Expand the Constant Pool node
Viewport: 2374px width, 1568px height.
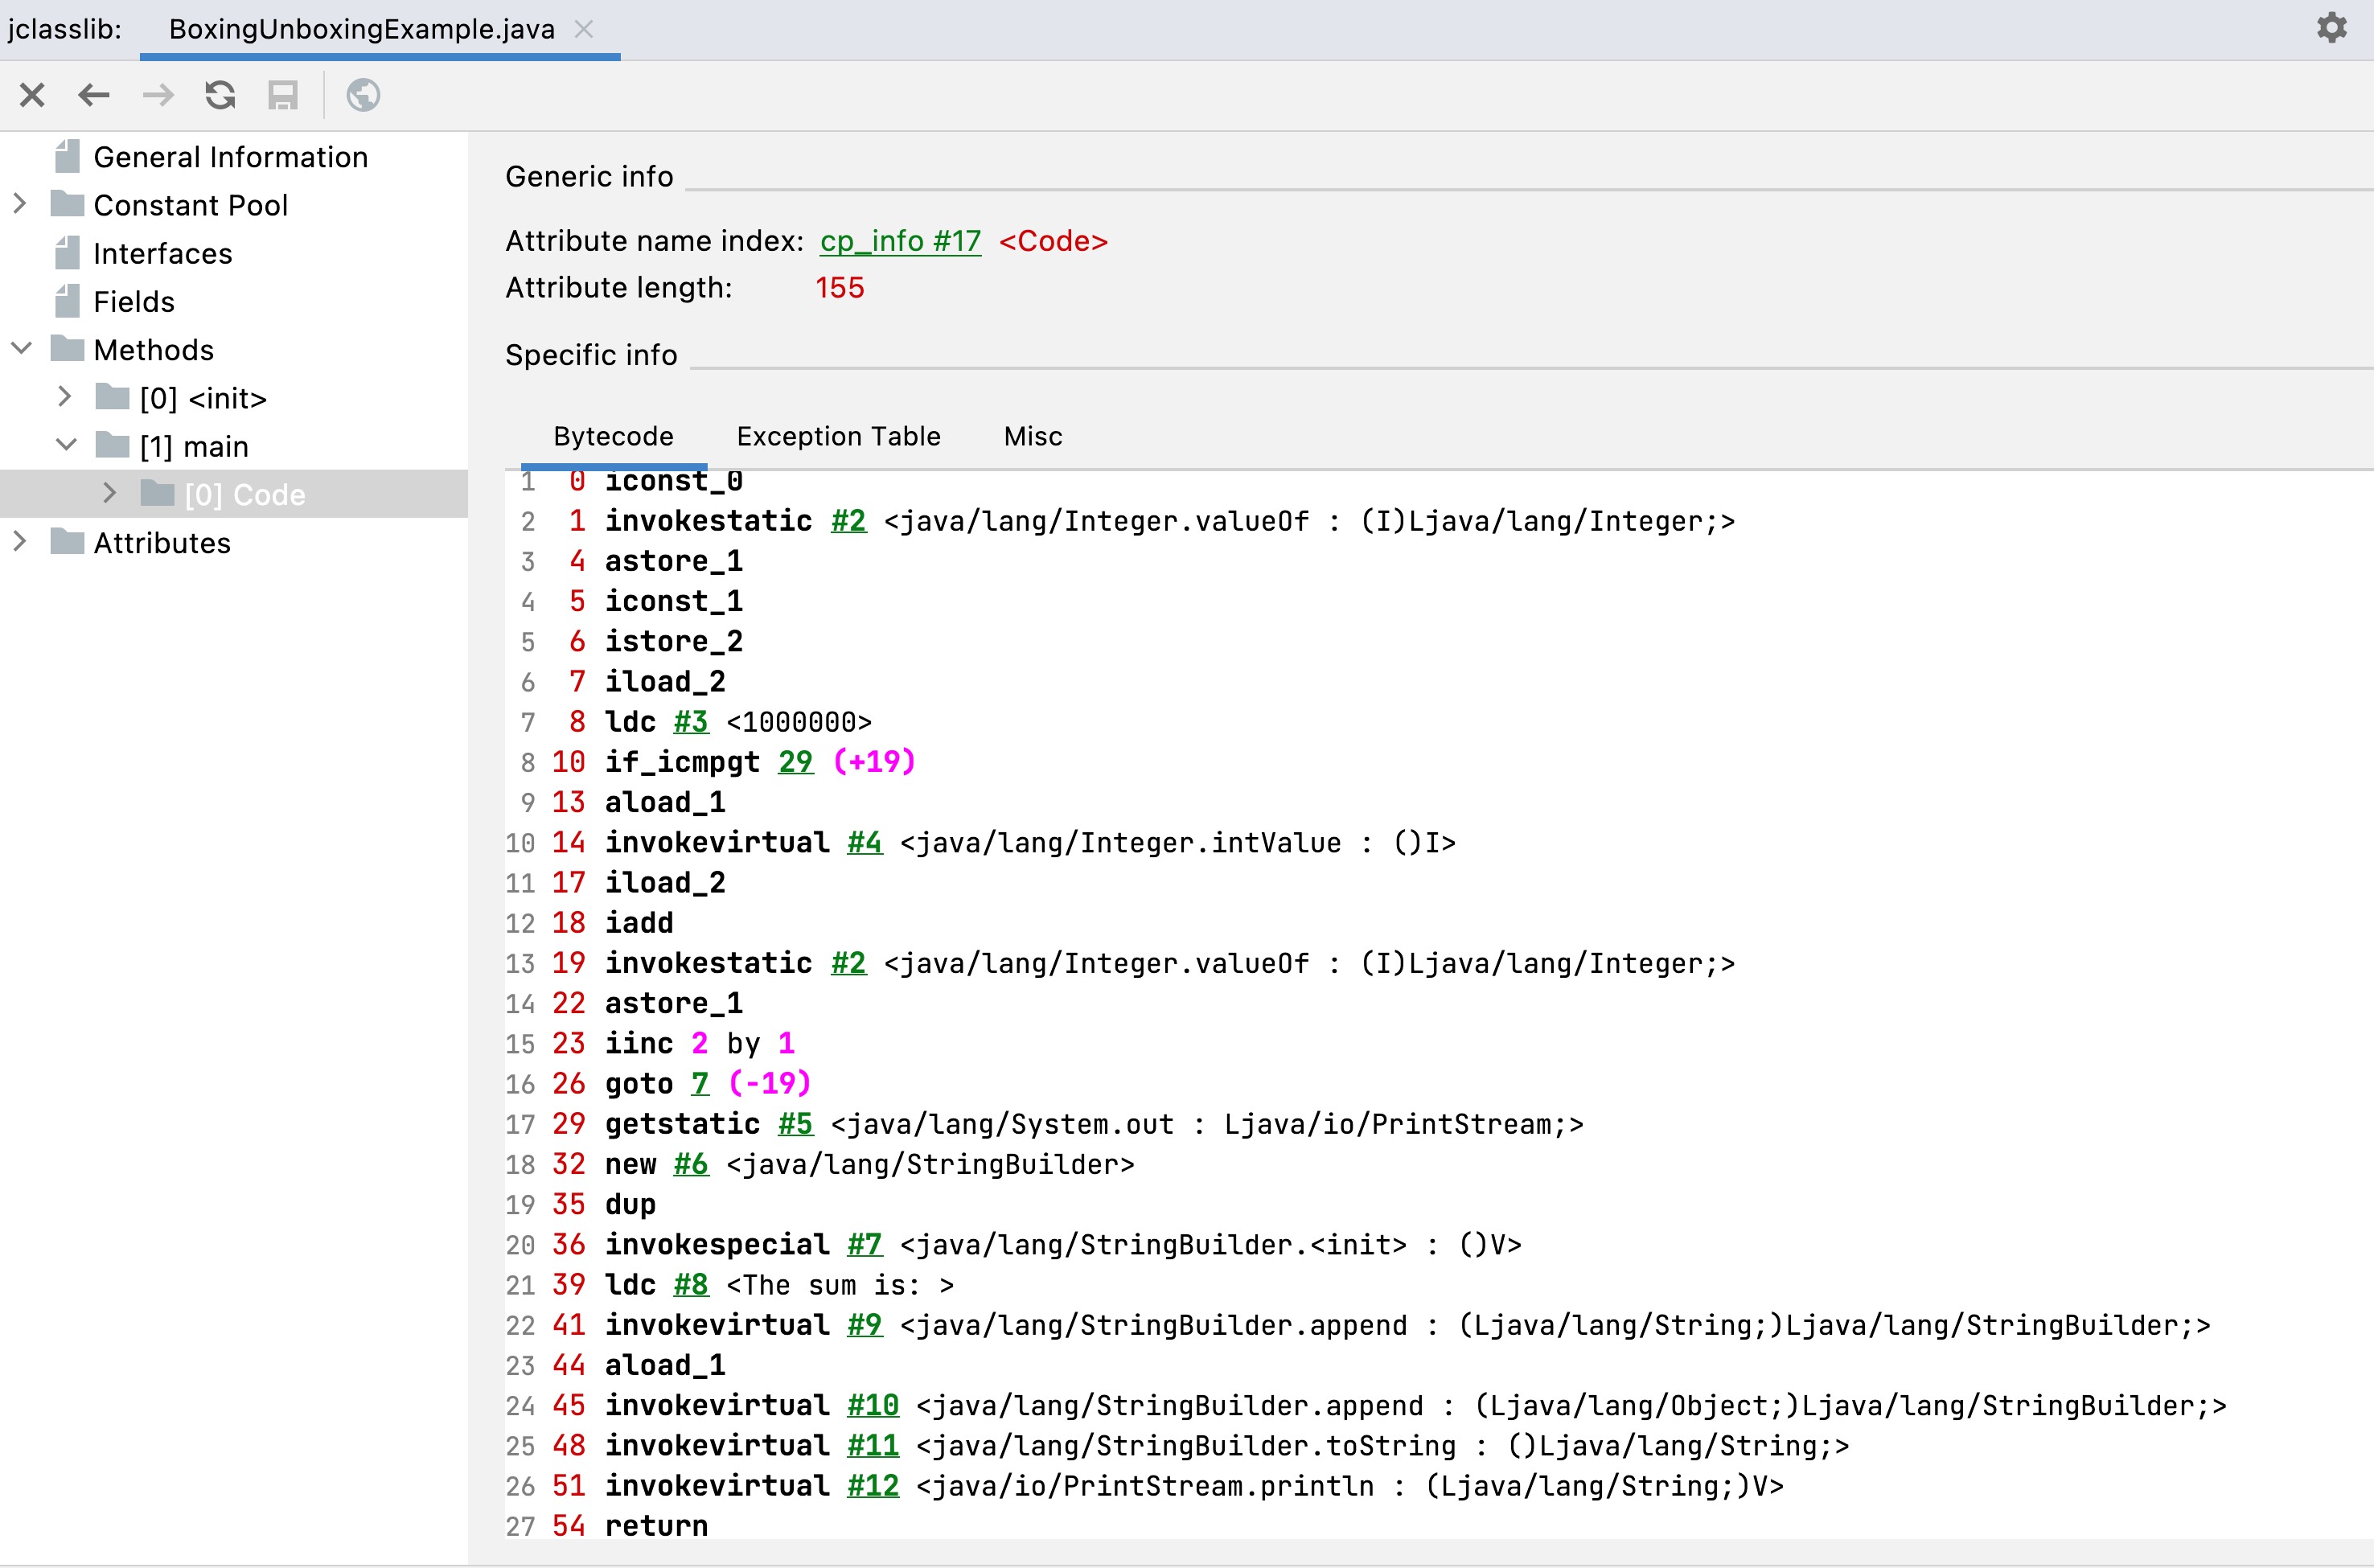point(20,204)
